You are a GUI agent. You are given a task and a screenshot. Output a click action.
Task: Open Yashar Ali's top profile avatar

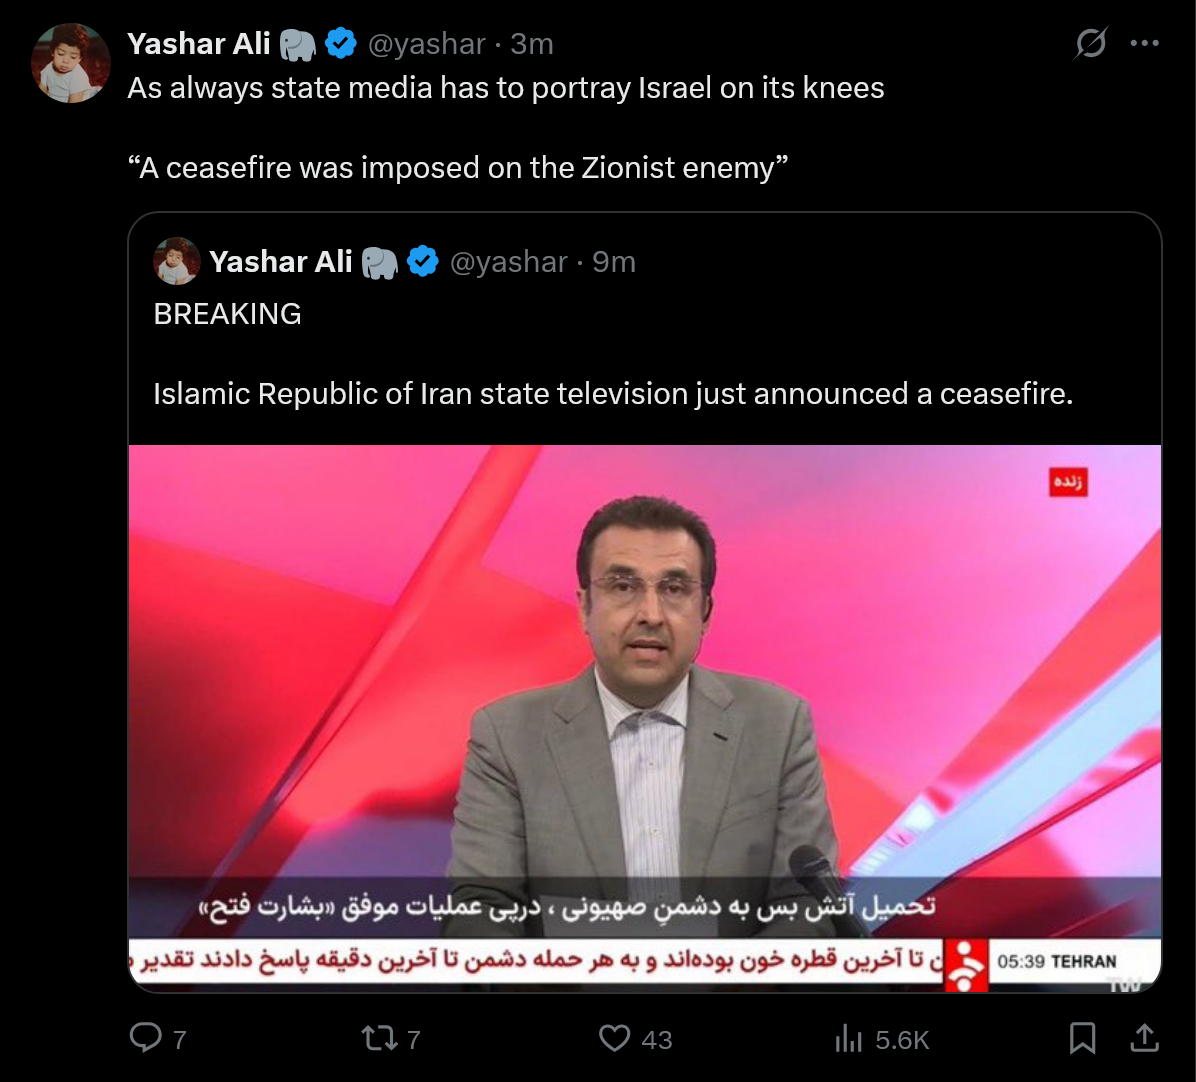point(70,63)
